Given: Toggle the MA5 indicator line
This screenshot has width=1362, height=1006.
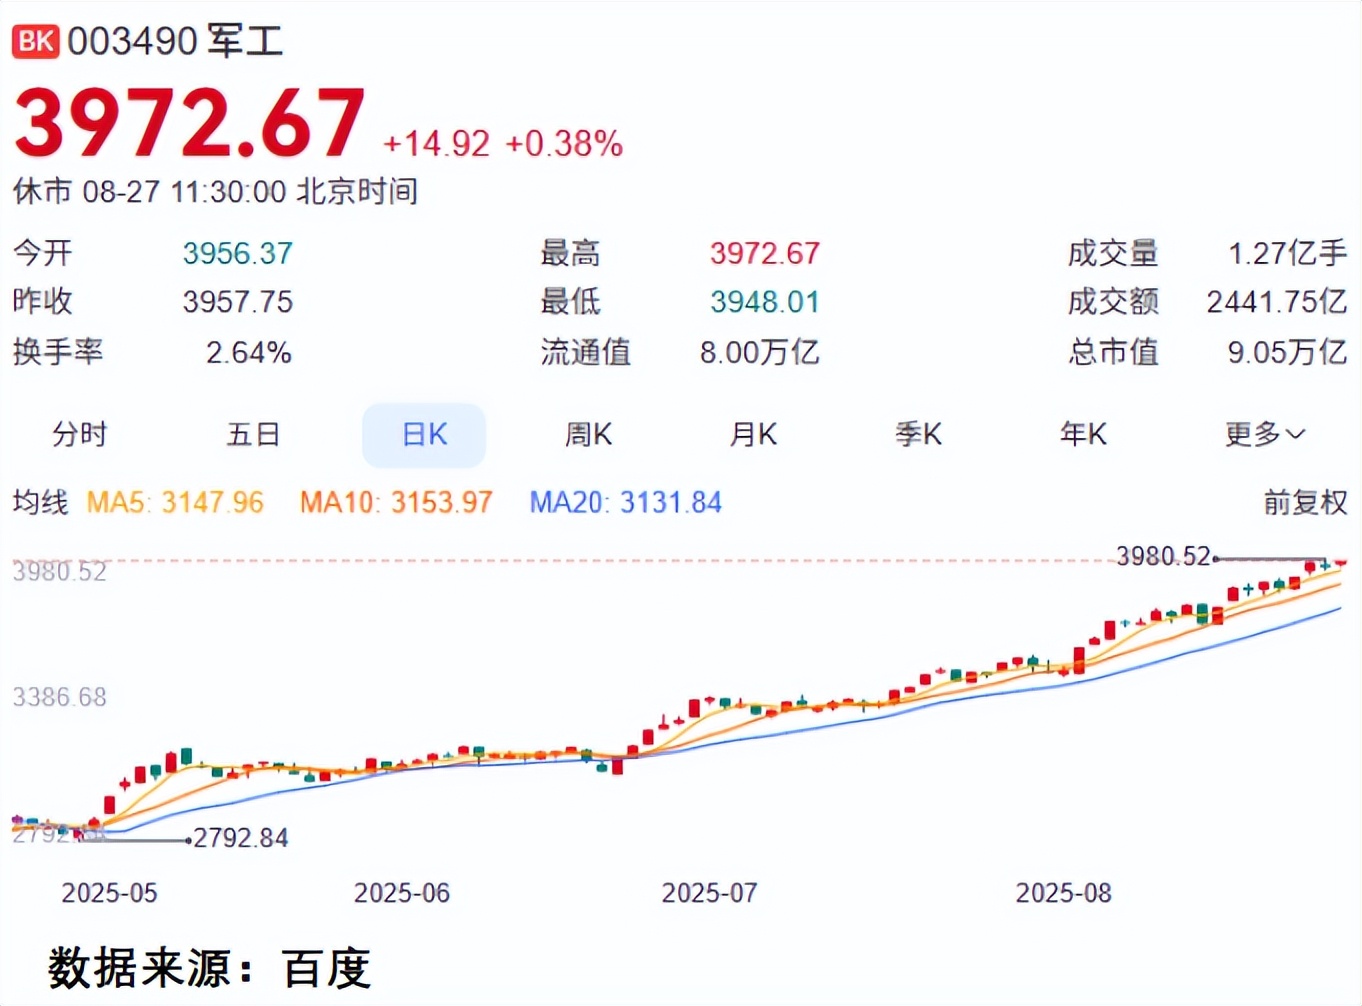Looking at the screenshot, I should tap(175, 502).
